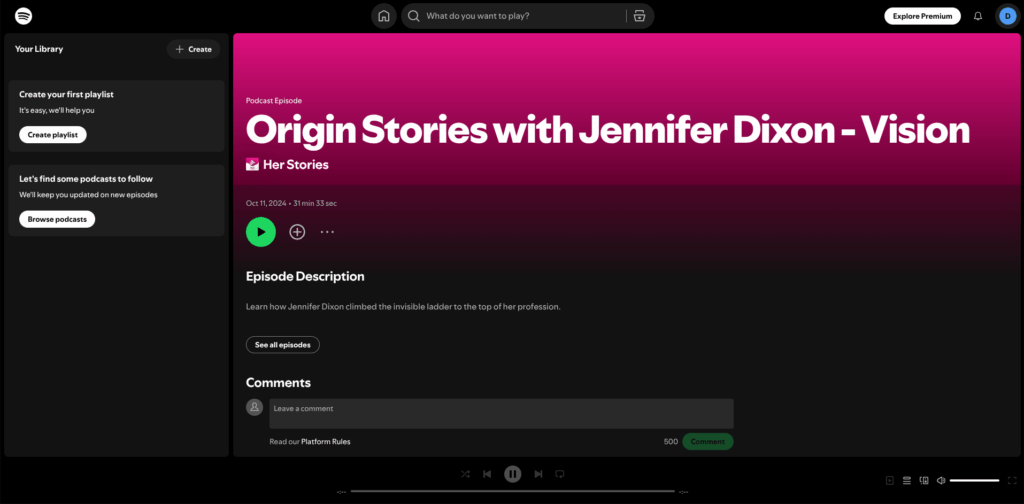Viewport: 1024px width, 504px height.
Task: Mute the volume speaker icon
Action: click(x=941, y=480)
